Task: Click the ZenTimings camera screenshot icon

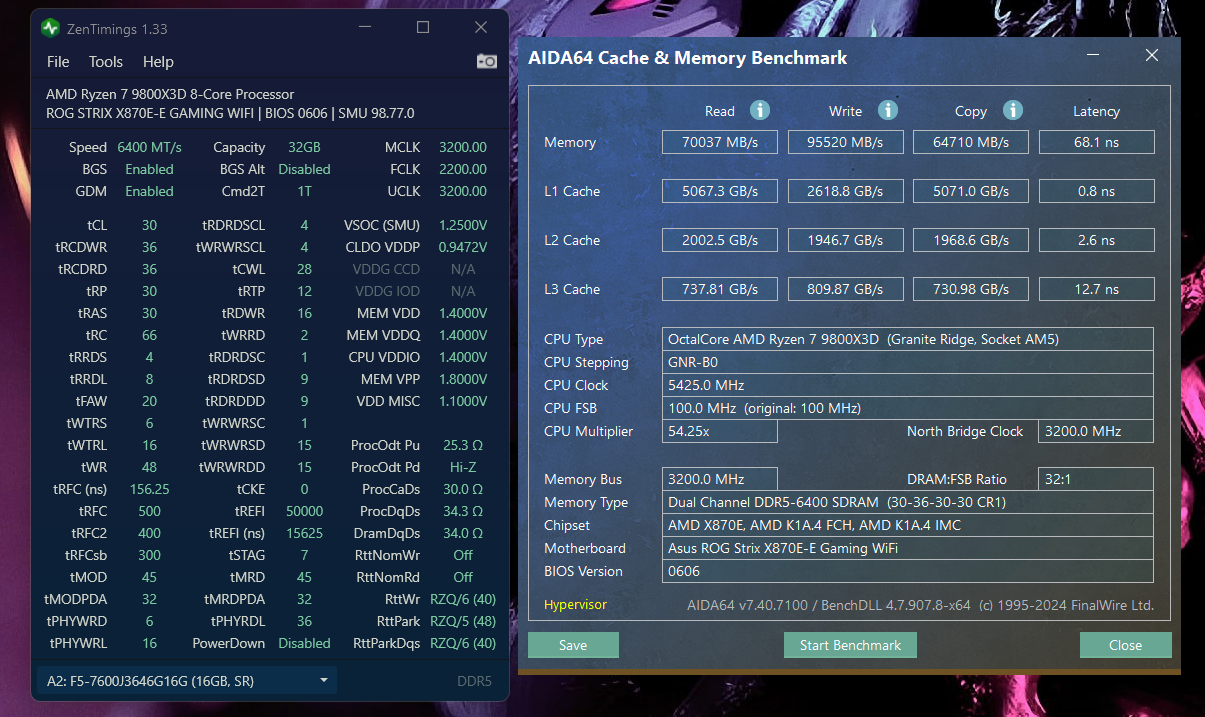Action: click(x=487, y=62)
